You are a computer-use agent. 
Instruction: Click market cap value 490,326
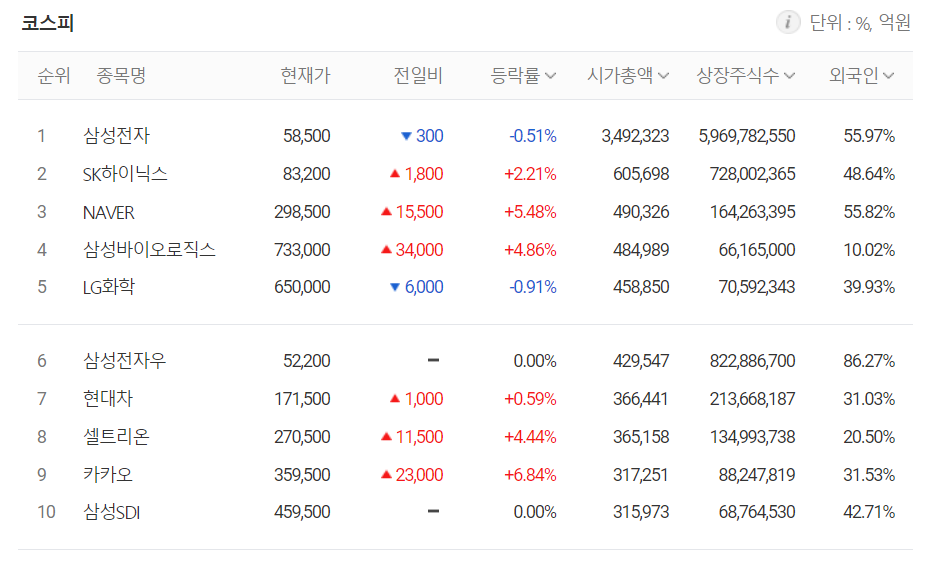tap(641, 212)
